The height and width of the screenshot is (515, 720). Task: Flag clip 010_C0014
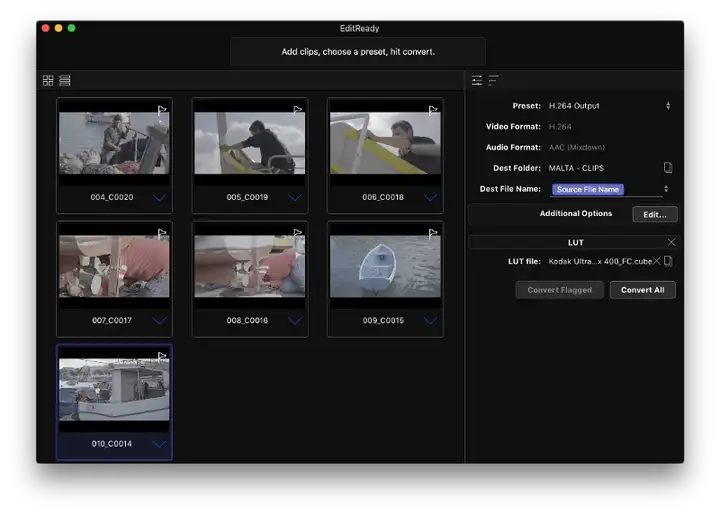(162, 357)
